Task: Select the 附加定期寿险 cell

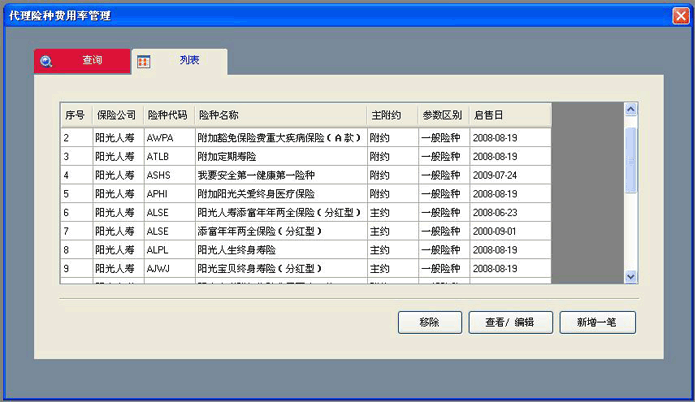Action: (281, 157)
